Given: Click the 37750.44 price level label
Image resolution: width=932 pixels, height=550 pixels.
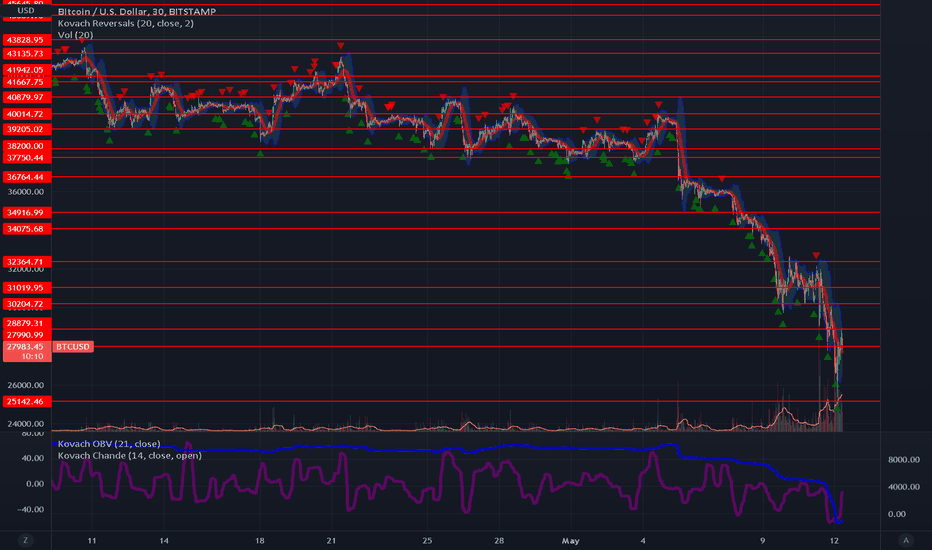Looking at the screenshot, I should [x=27, y=158].
